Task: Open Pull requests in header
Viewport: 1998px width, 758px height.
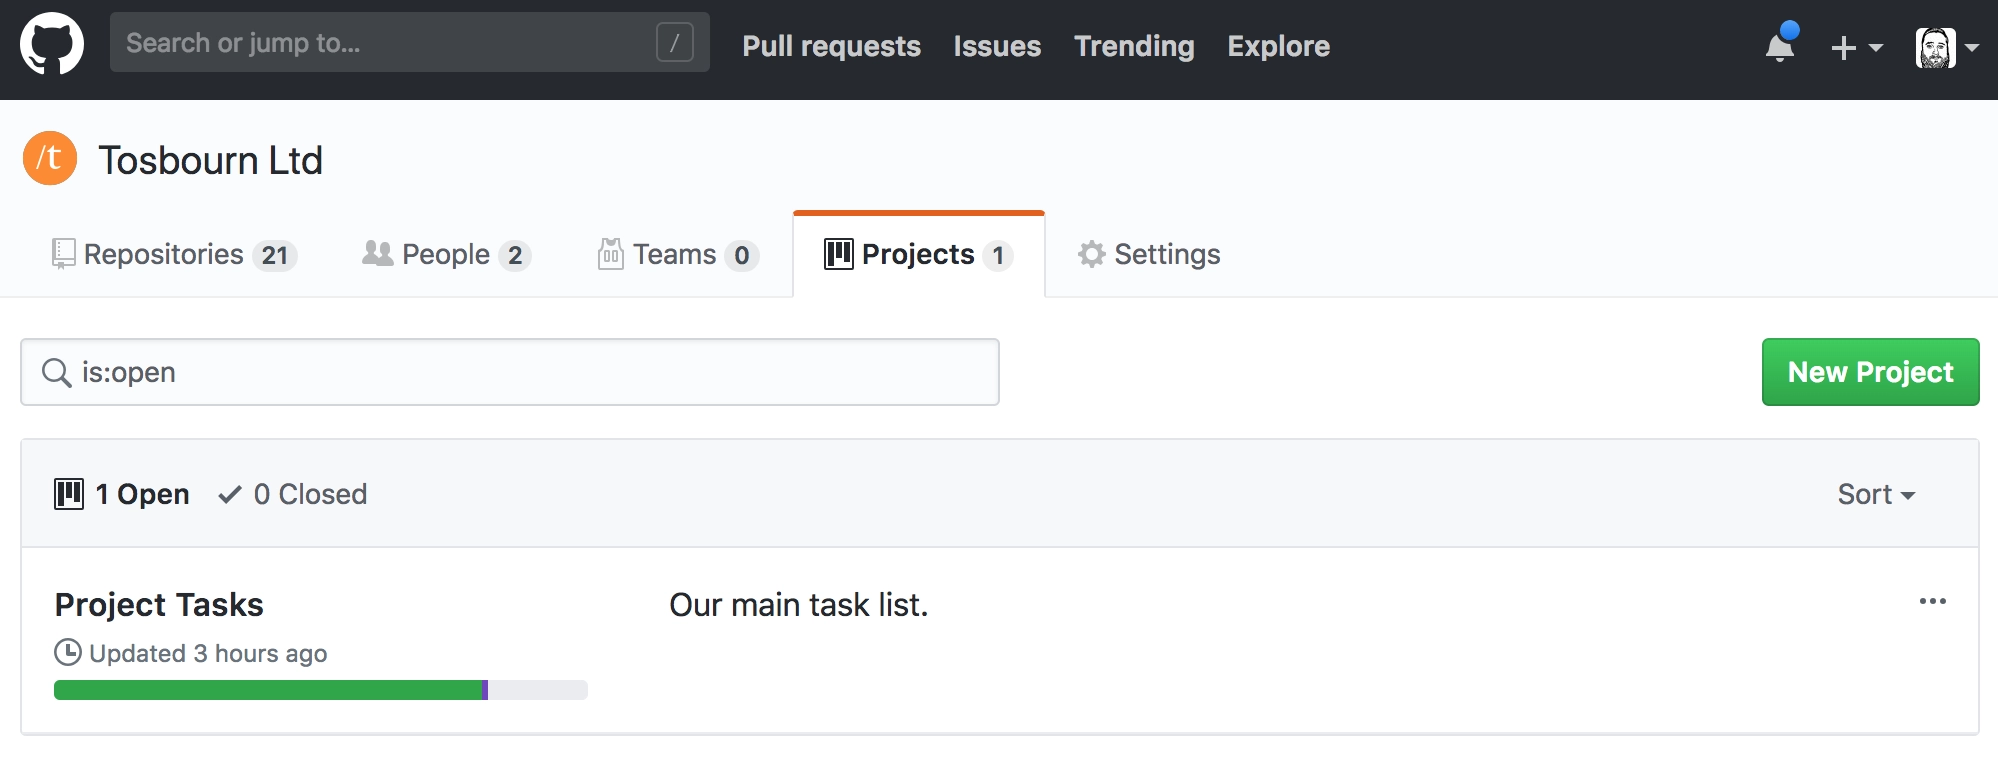Action: 831,46
